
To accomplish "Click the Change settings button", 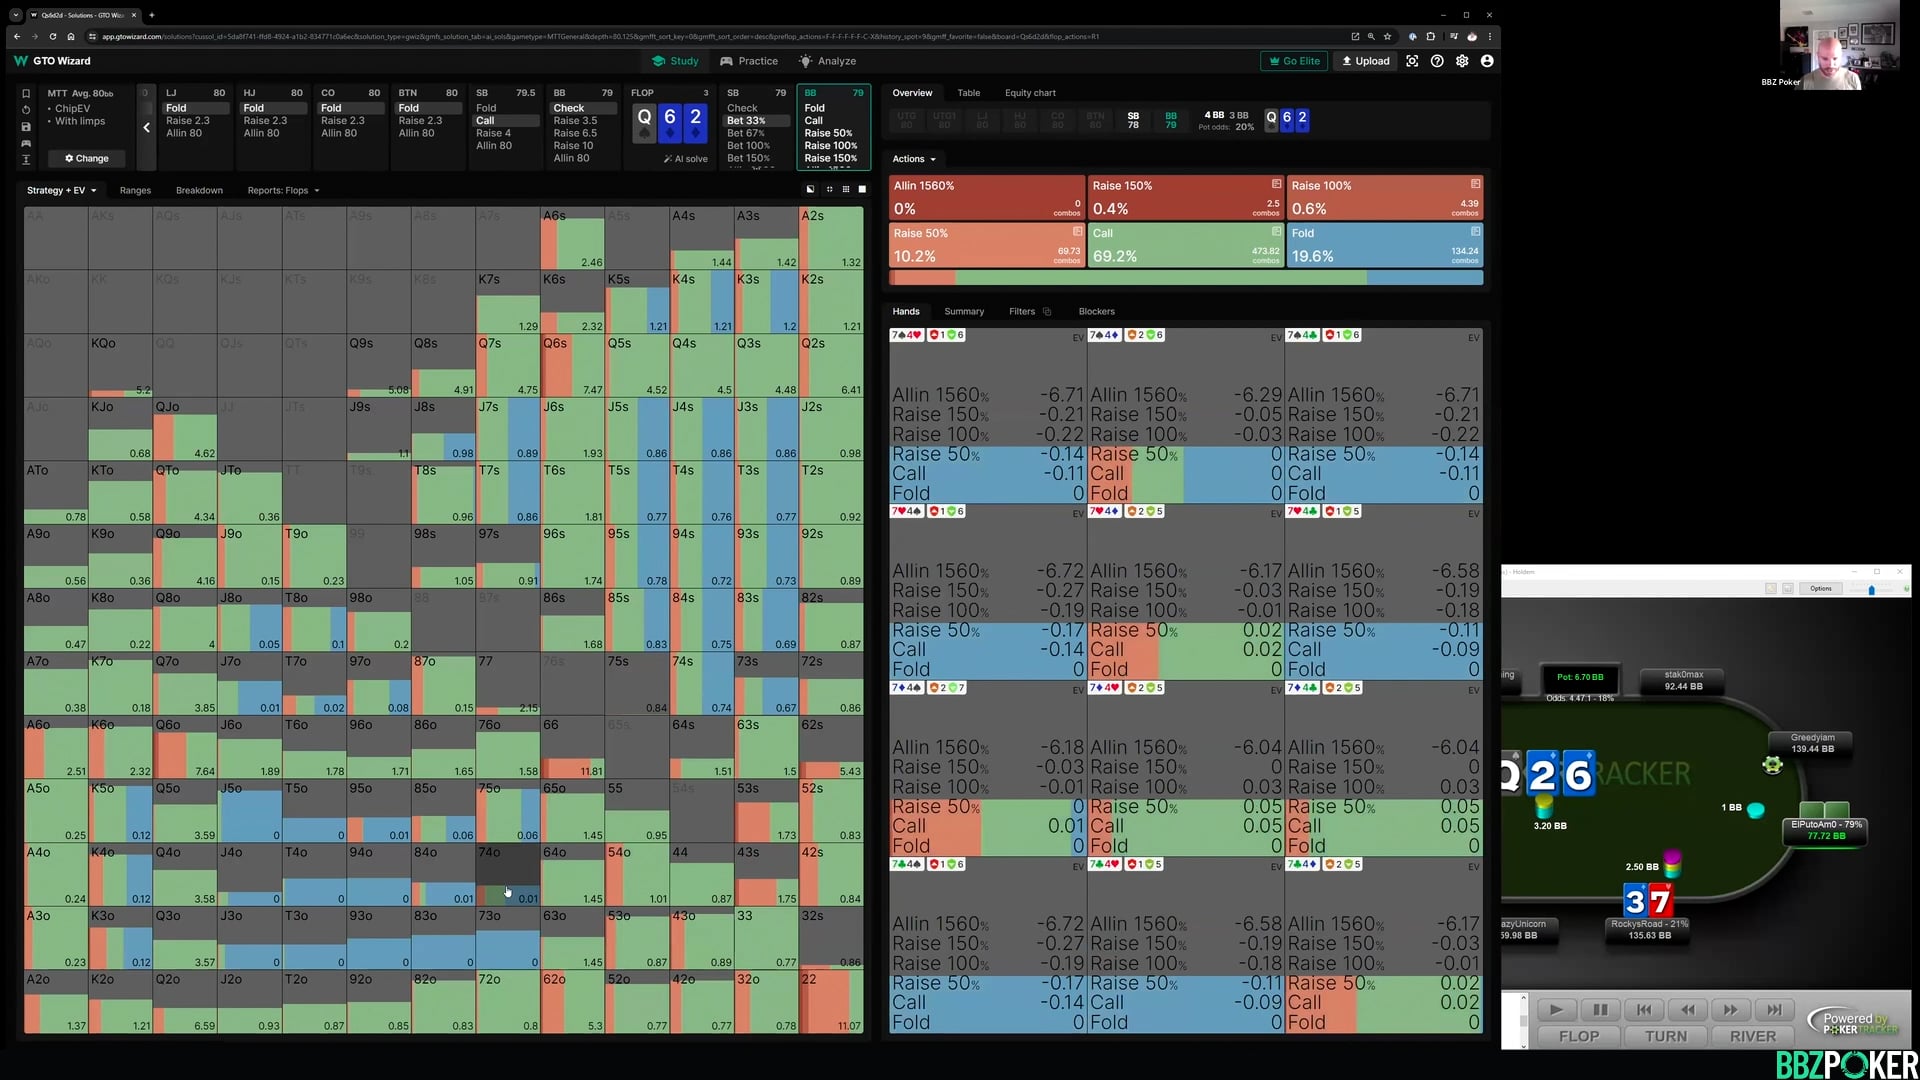I will pos(87,158).
